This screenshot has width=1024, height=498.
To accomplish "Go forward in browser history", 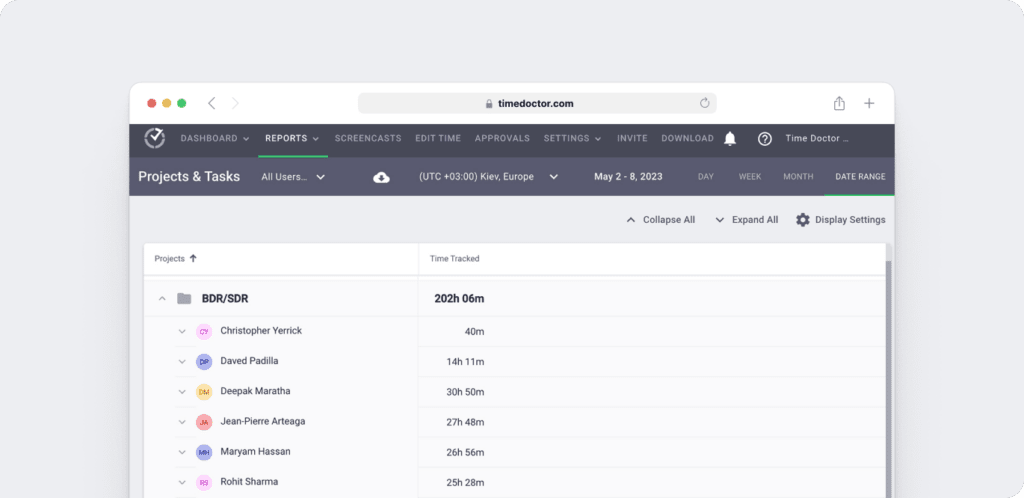I will click(235, 103).
